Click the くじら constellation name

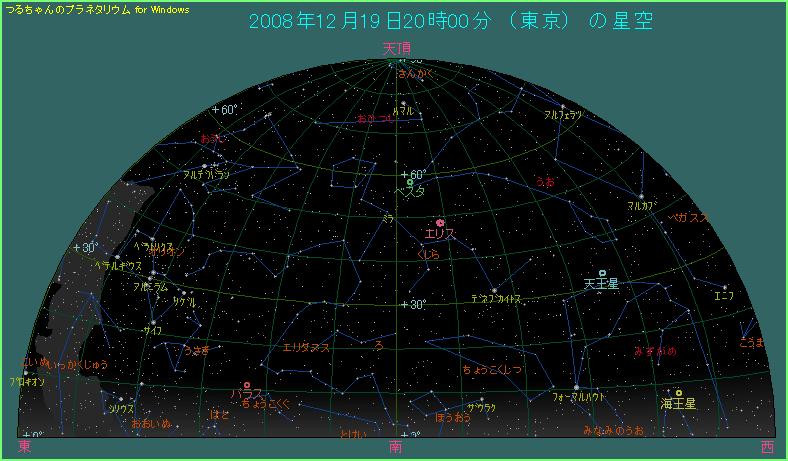[428, 255]
